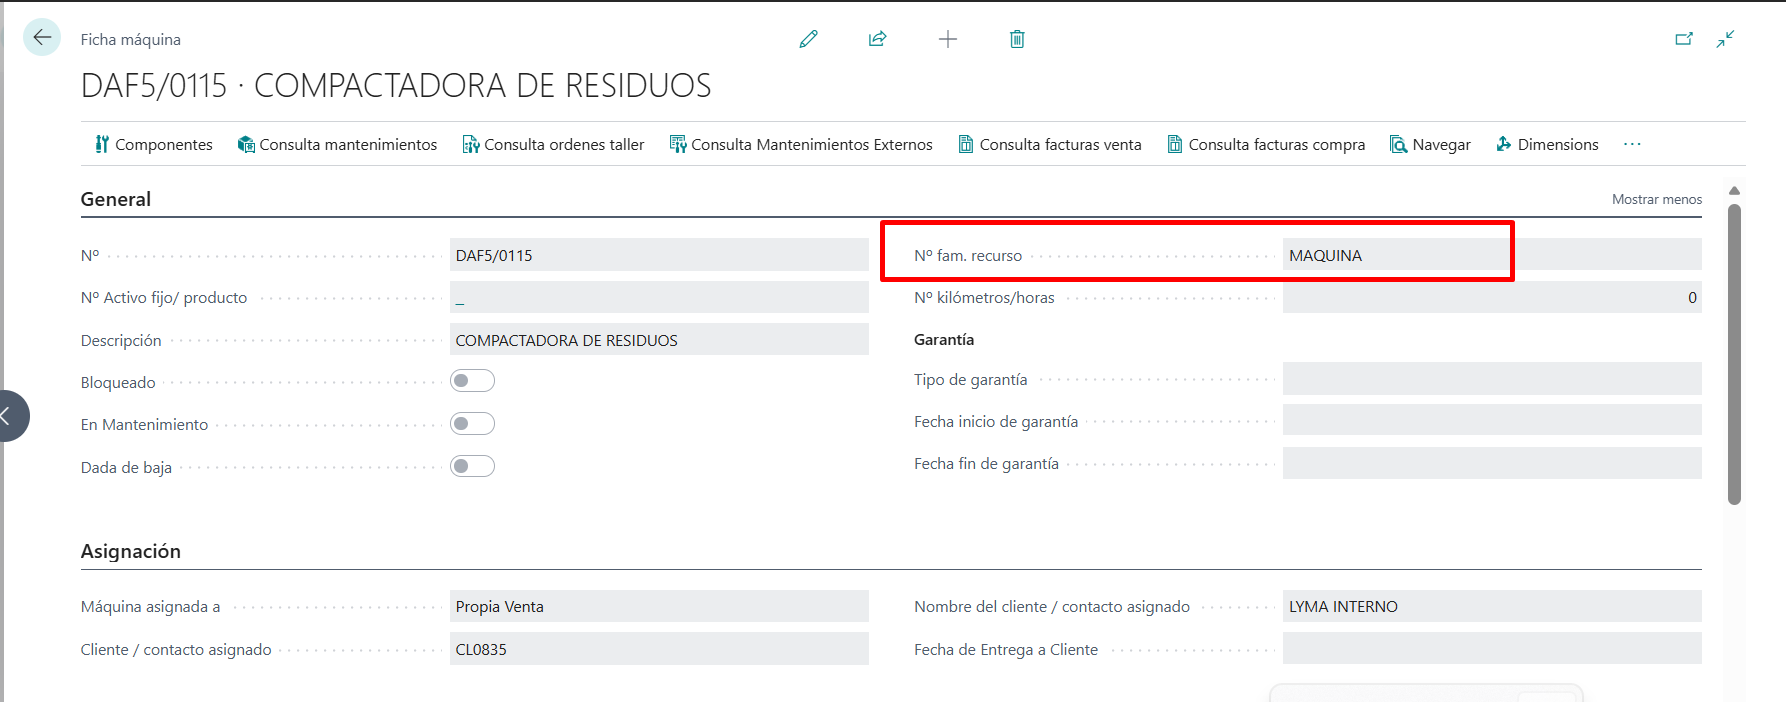1786x702 pixels.
Task: Click the Navegar action
Action: 1430,144
